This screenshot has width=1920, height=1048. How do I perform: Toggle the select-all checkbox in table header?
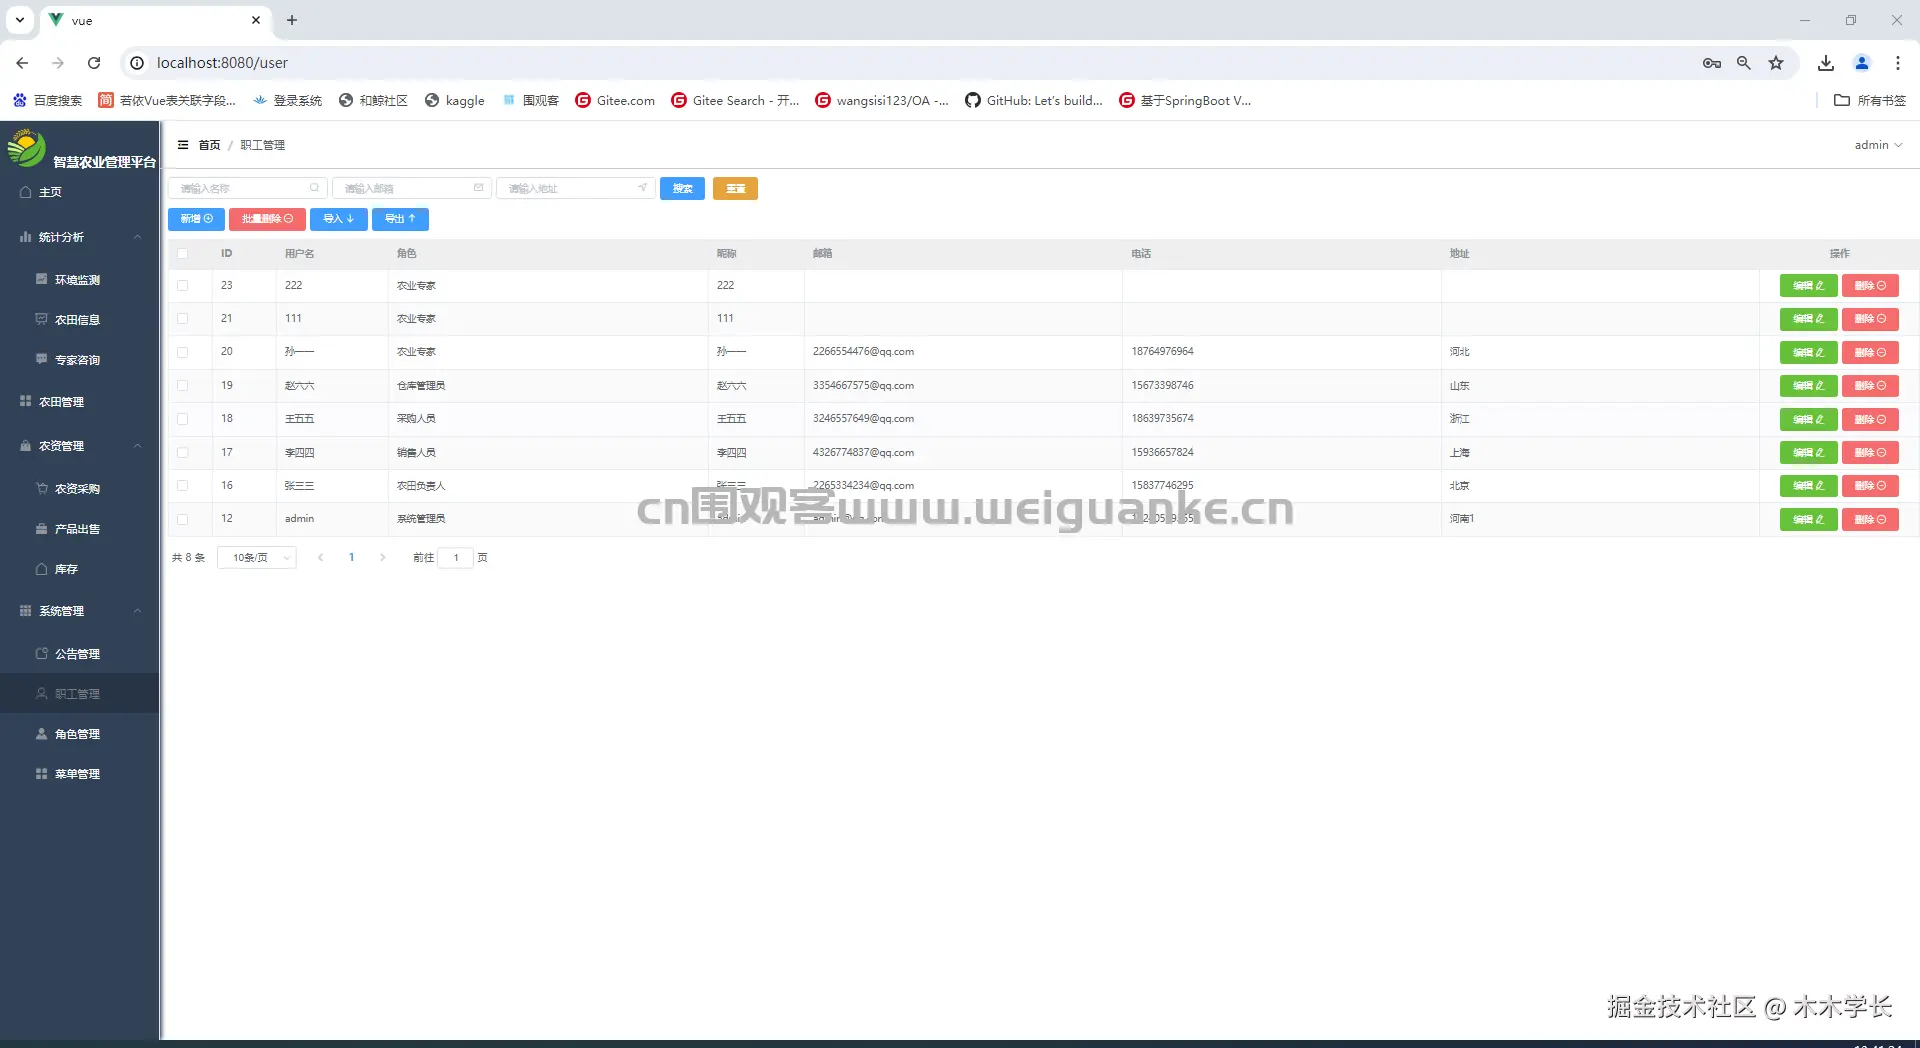[182, 254]
